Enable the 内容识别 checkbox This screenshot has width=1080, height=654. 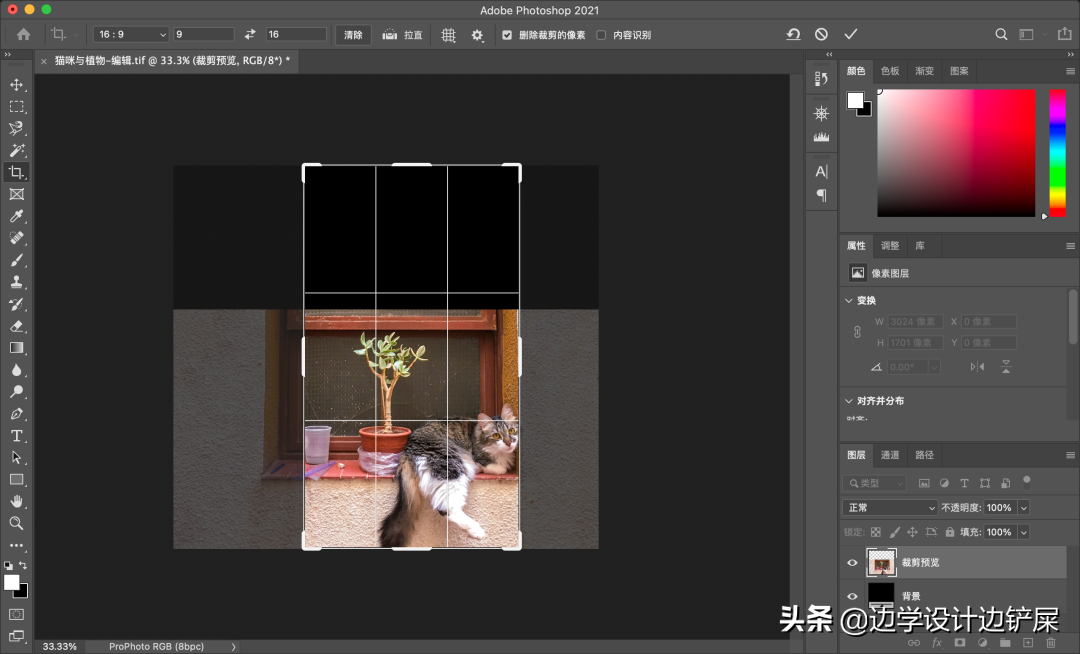point(601,34)
